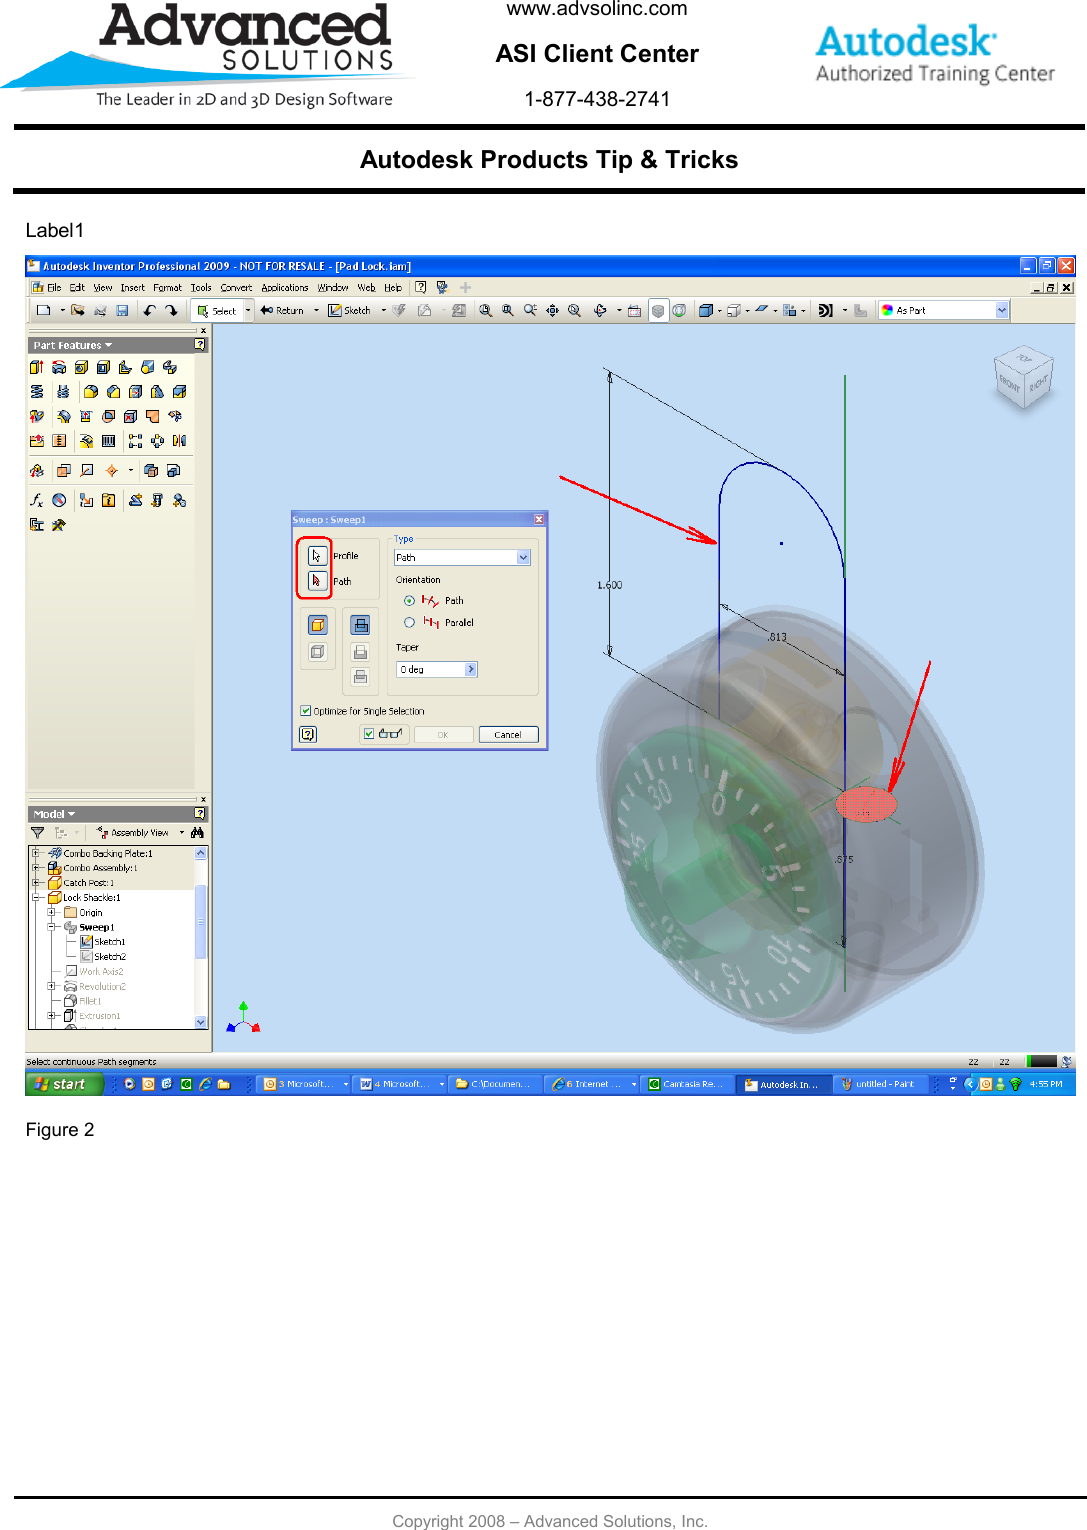Select the Rib feature tool

[x=125, y=367]
